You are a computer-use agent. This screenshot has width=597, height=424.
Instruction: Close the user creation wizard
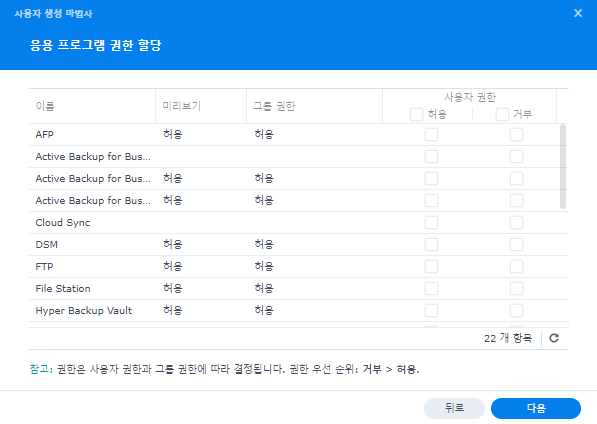(578, 13)
